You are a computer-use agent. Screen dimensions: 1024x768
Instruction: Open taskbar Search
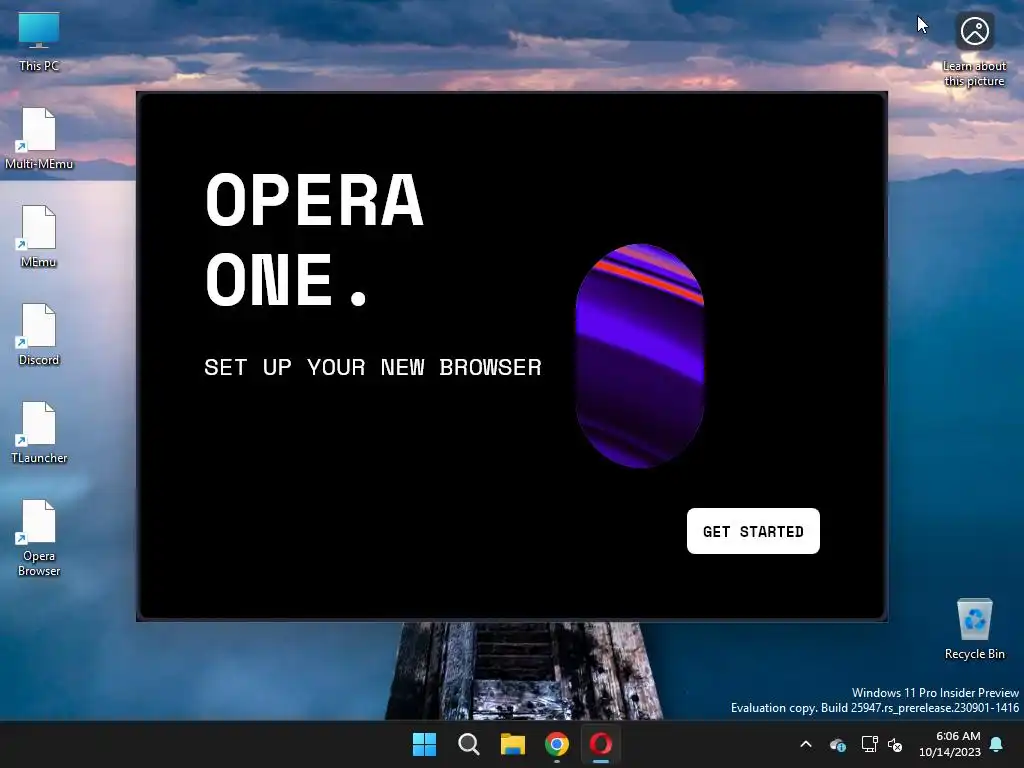[468, 744]
